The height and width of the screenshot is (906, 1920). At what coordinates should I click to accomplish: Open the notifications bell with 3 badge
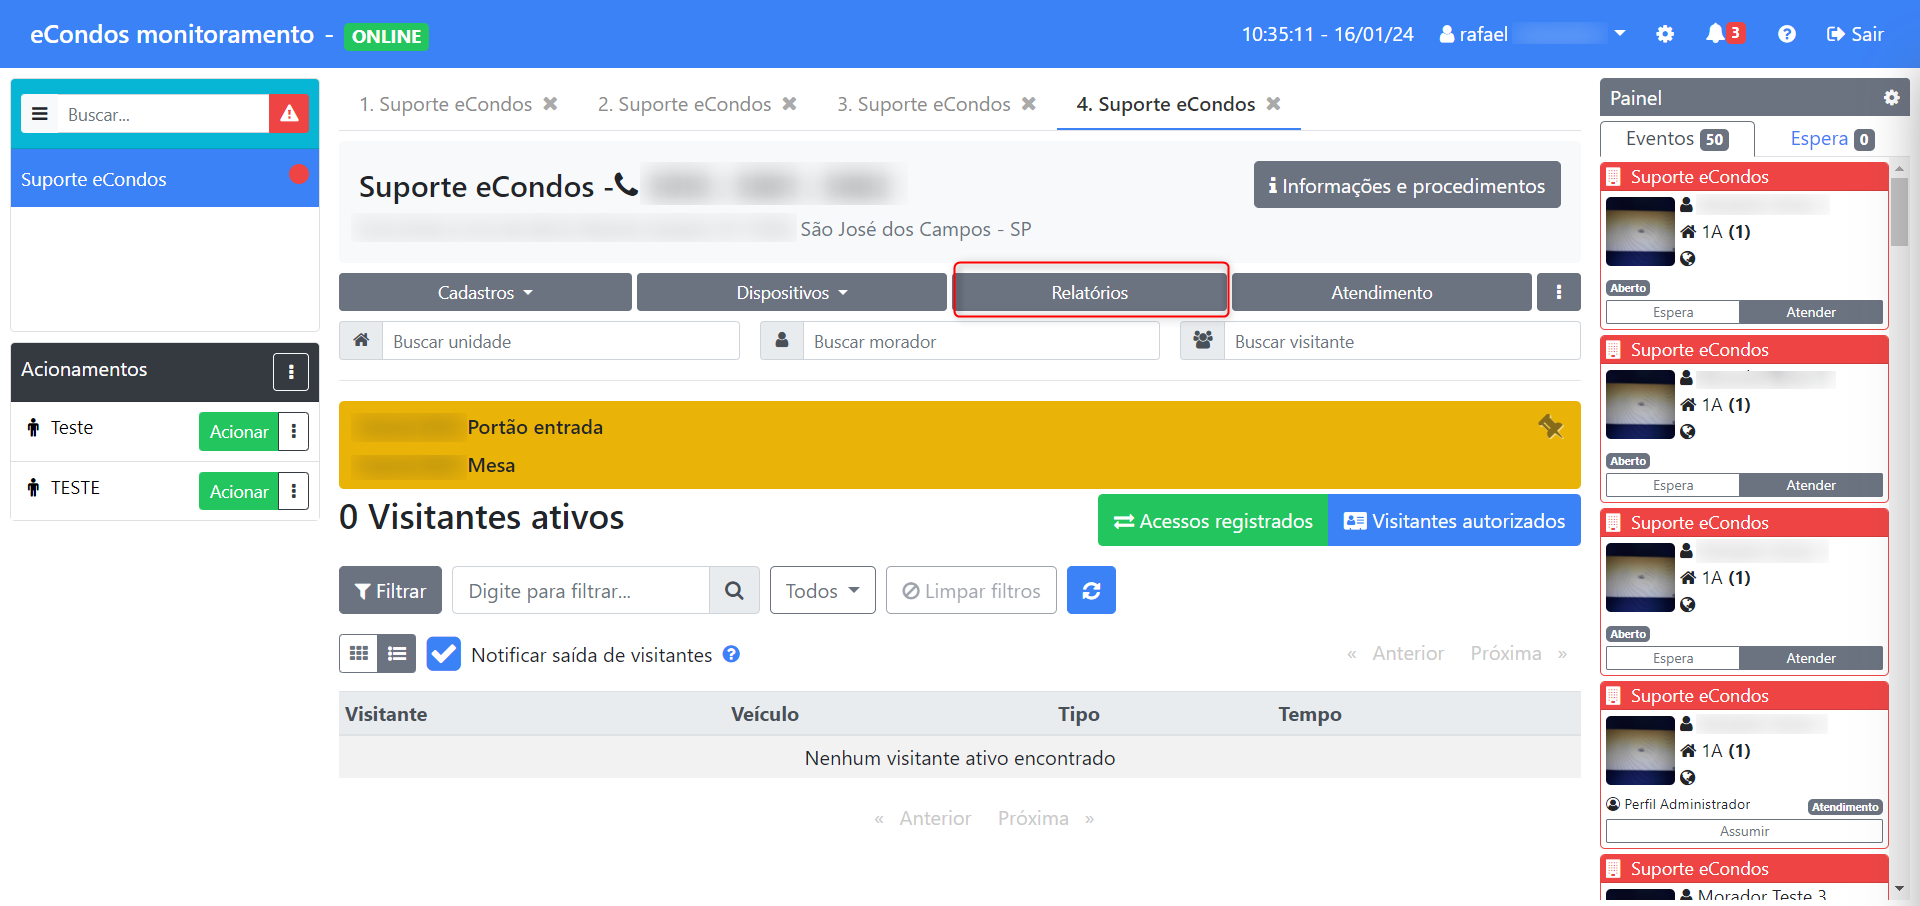click(x=1724, y=34)
